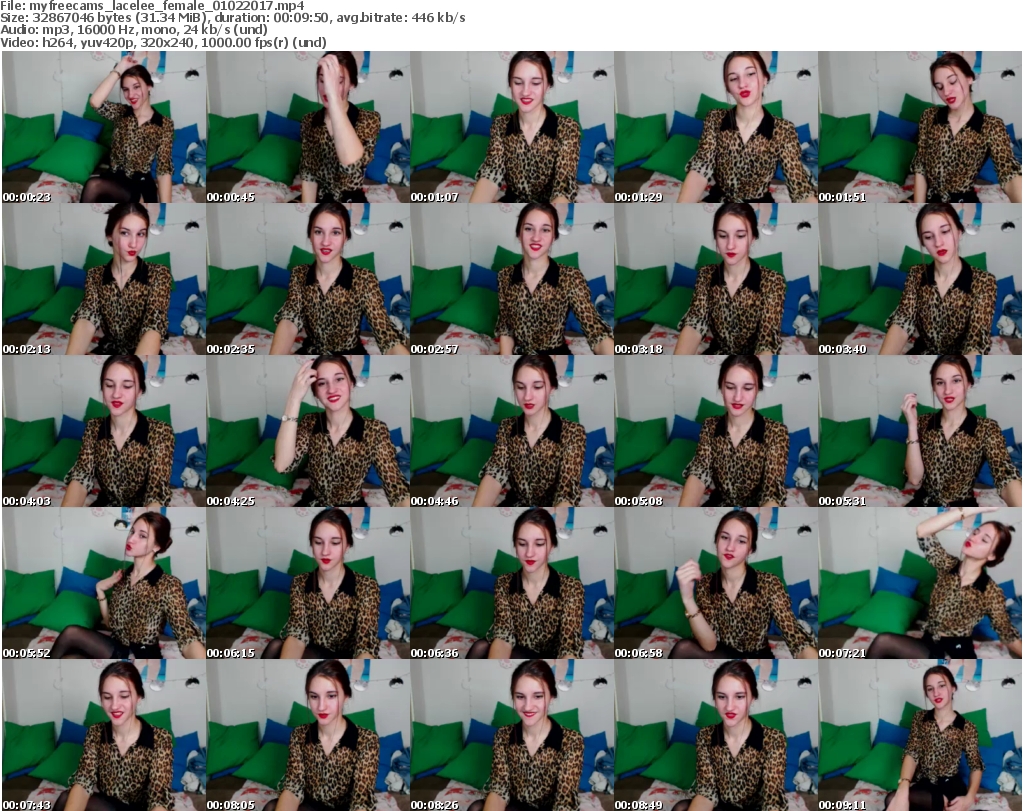This screenshot has height=811, width=1024.
Task: Select the thumbnail frame at 00:04:25
Action: tap(308, 431)
